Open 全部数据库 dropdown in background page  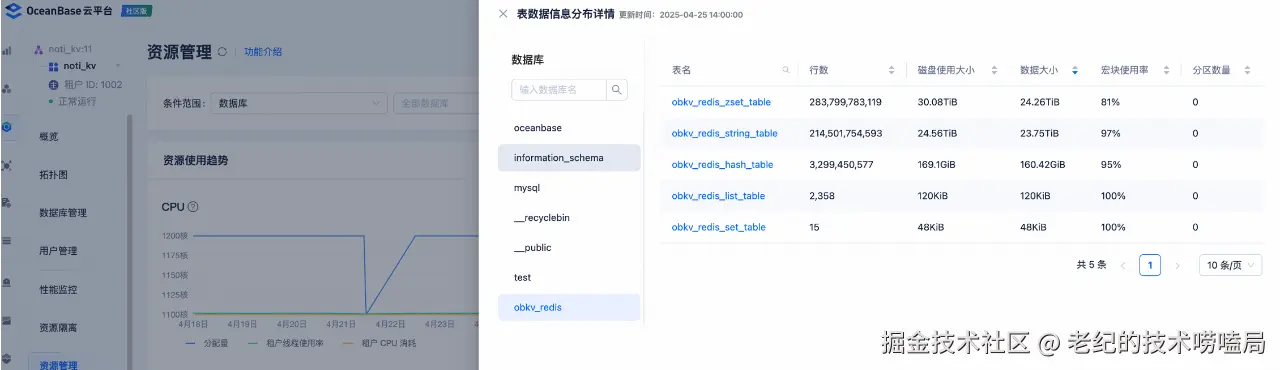point(435,103)
